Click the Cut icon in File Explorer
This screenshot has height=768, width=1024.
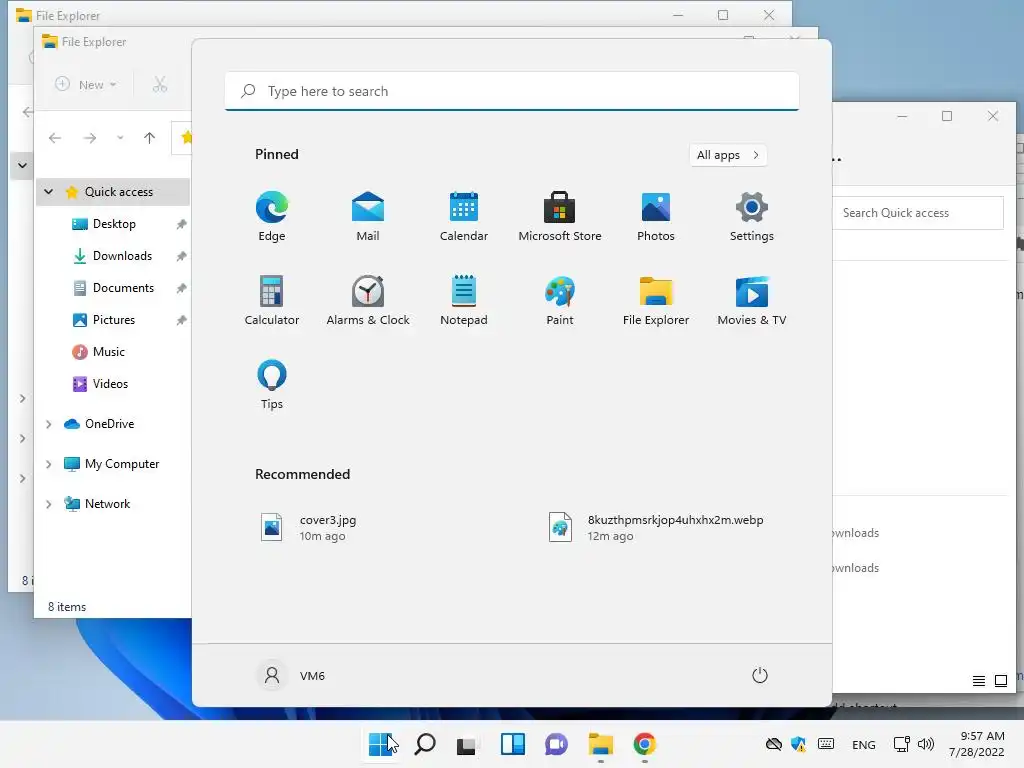tap(160, 85)
